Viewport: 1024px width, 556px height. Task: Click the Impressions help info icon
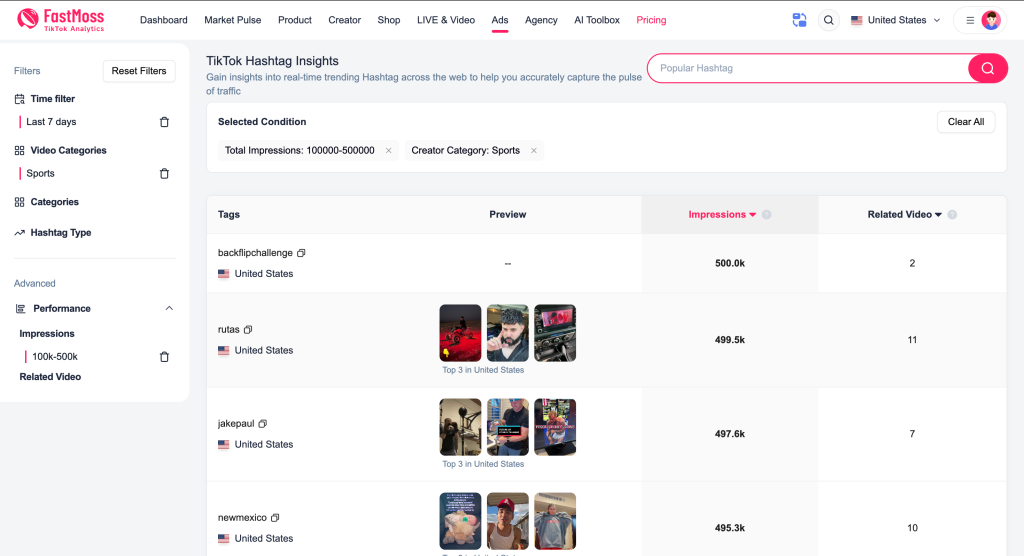pyautogui.click(x=766, y=215)
